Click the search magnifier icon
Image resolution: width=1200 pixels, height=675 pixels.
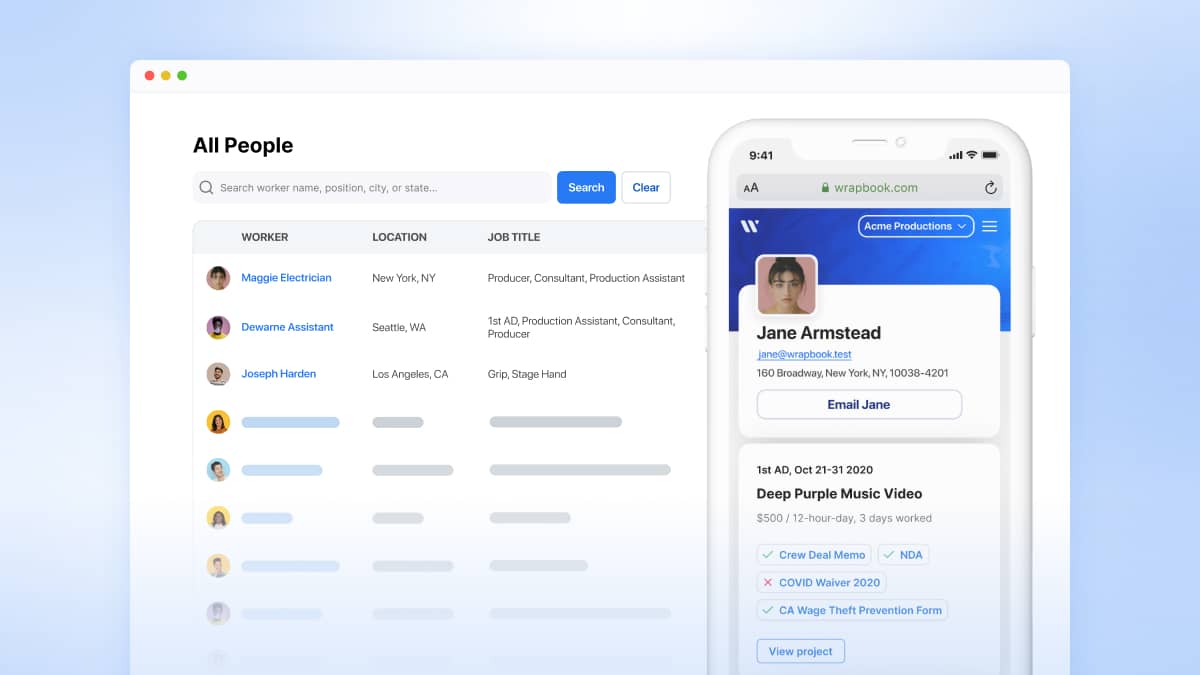(x=206, y=187)
